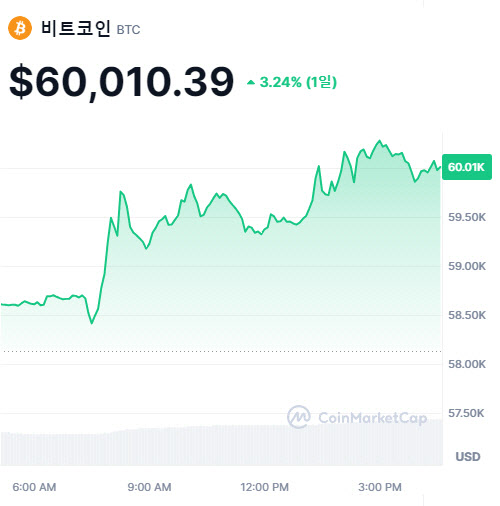This screenshot has width=500, height=506.
Task: Click the $60,010.39 price value
Action: point(121,82)
